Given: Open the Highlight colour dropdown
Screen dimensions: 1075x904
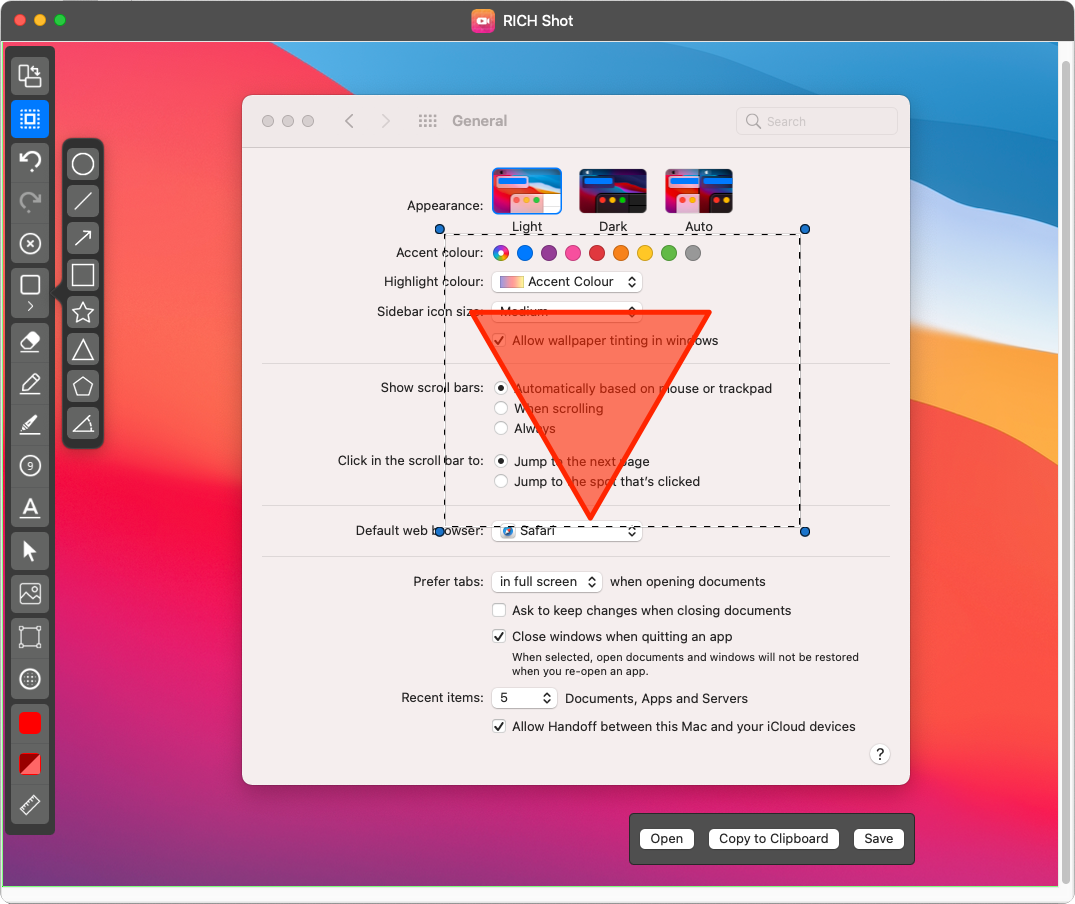Looking at the screenshot, I should click(567, 282).
